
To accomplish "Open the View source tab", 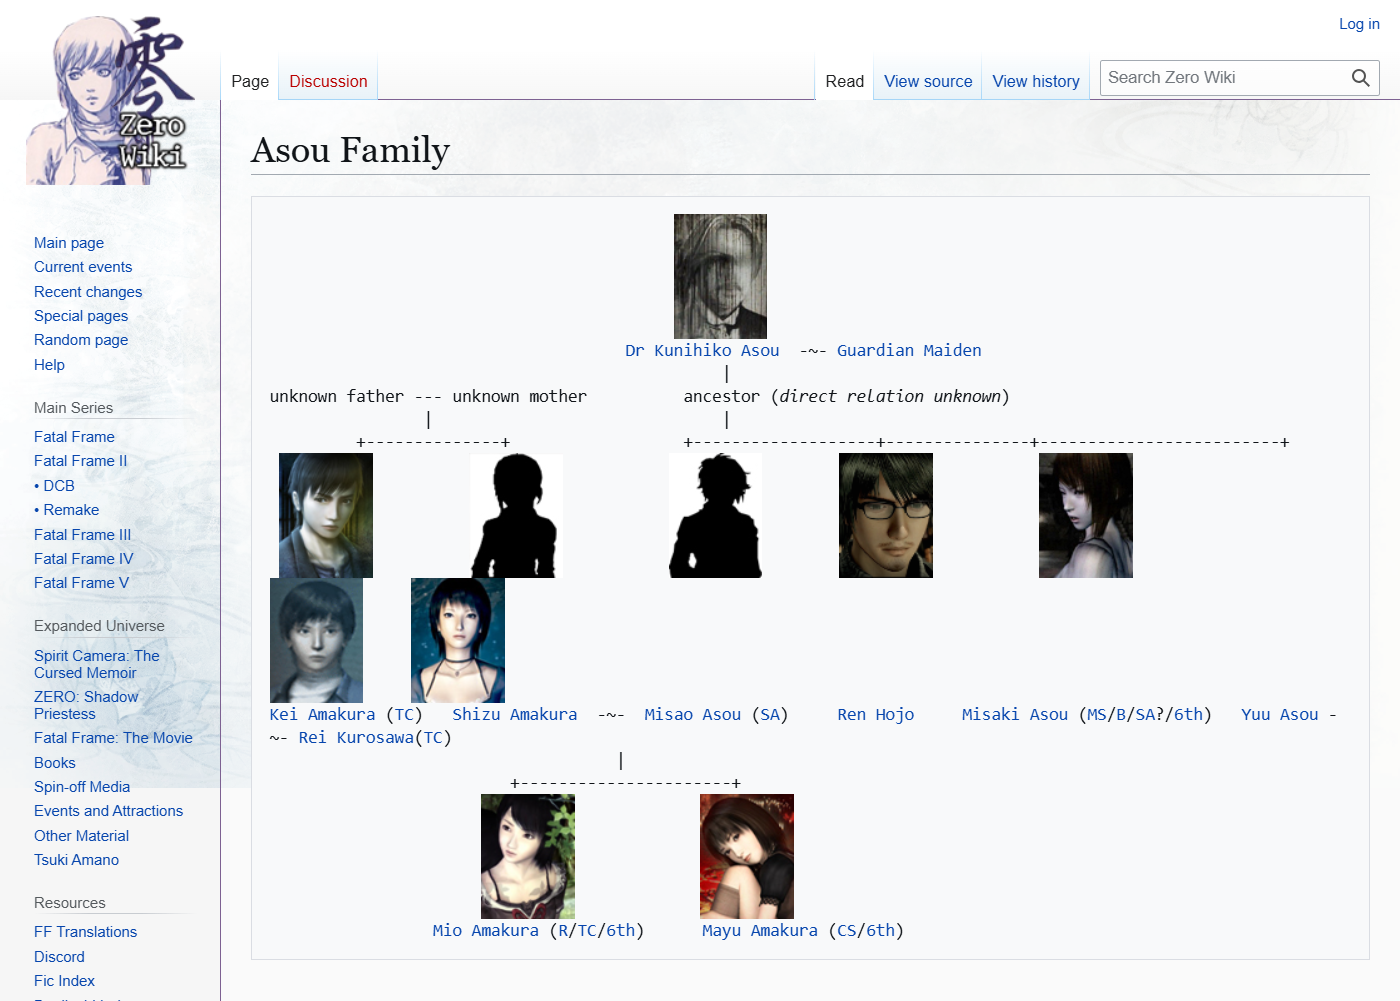I will pos(928,81).
